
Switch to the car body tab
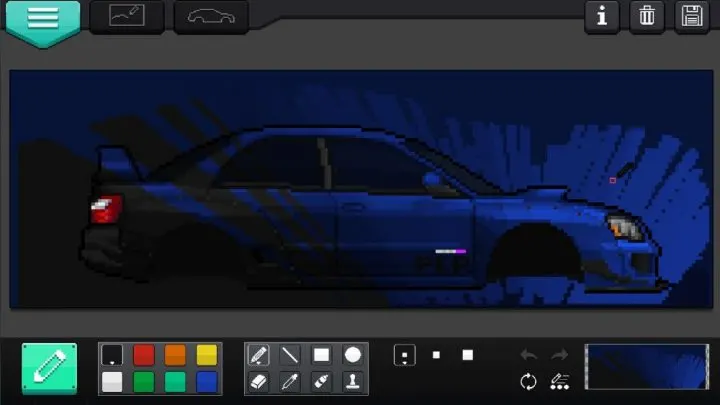(x=211, y=17)
